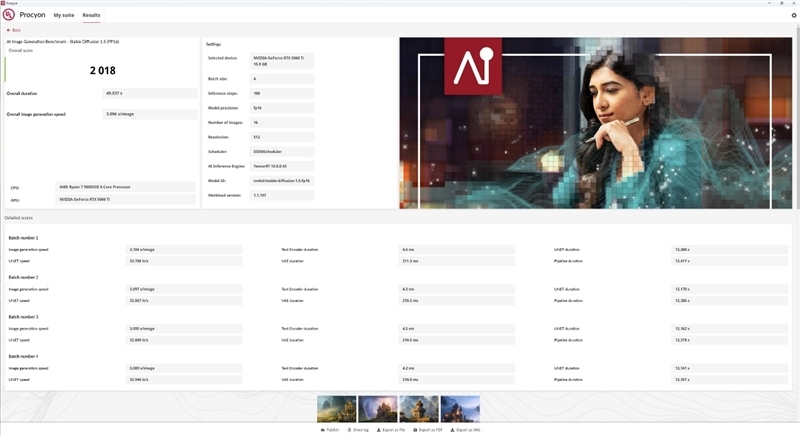The height and width of the screenshot is (435, 800).
Task: Open the fourth generated image thumbnail
Action: [460, 408]
